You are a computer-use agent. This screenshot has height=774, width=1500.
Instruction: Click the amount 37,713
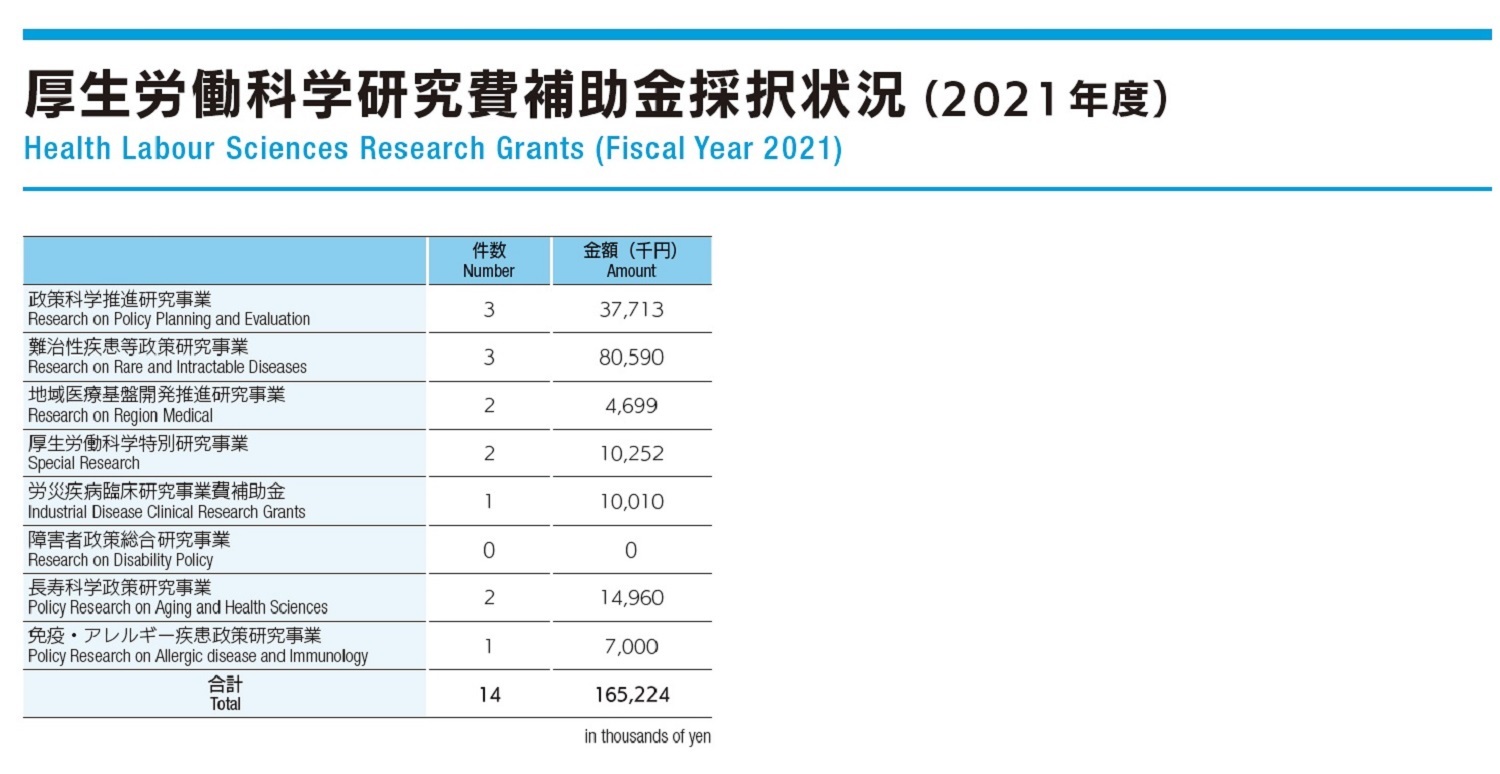pyautogui.click(x=631, y=310)
